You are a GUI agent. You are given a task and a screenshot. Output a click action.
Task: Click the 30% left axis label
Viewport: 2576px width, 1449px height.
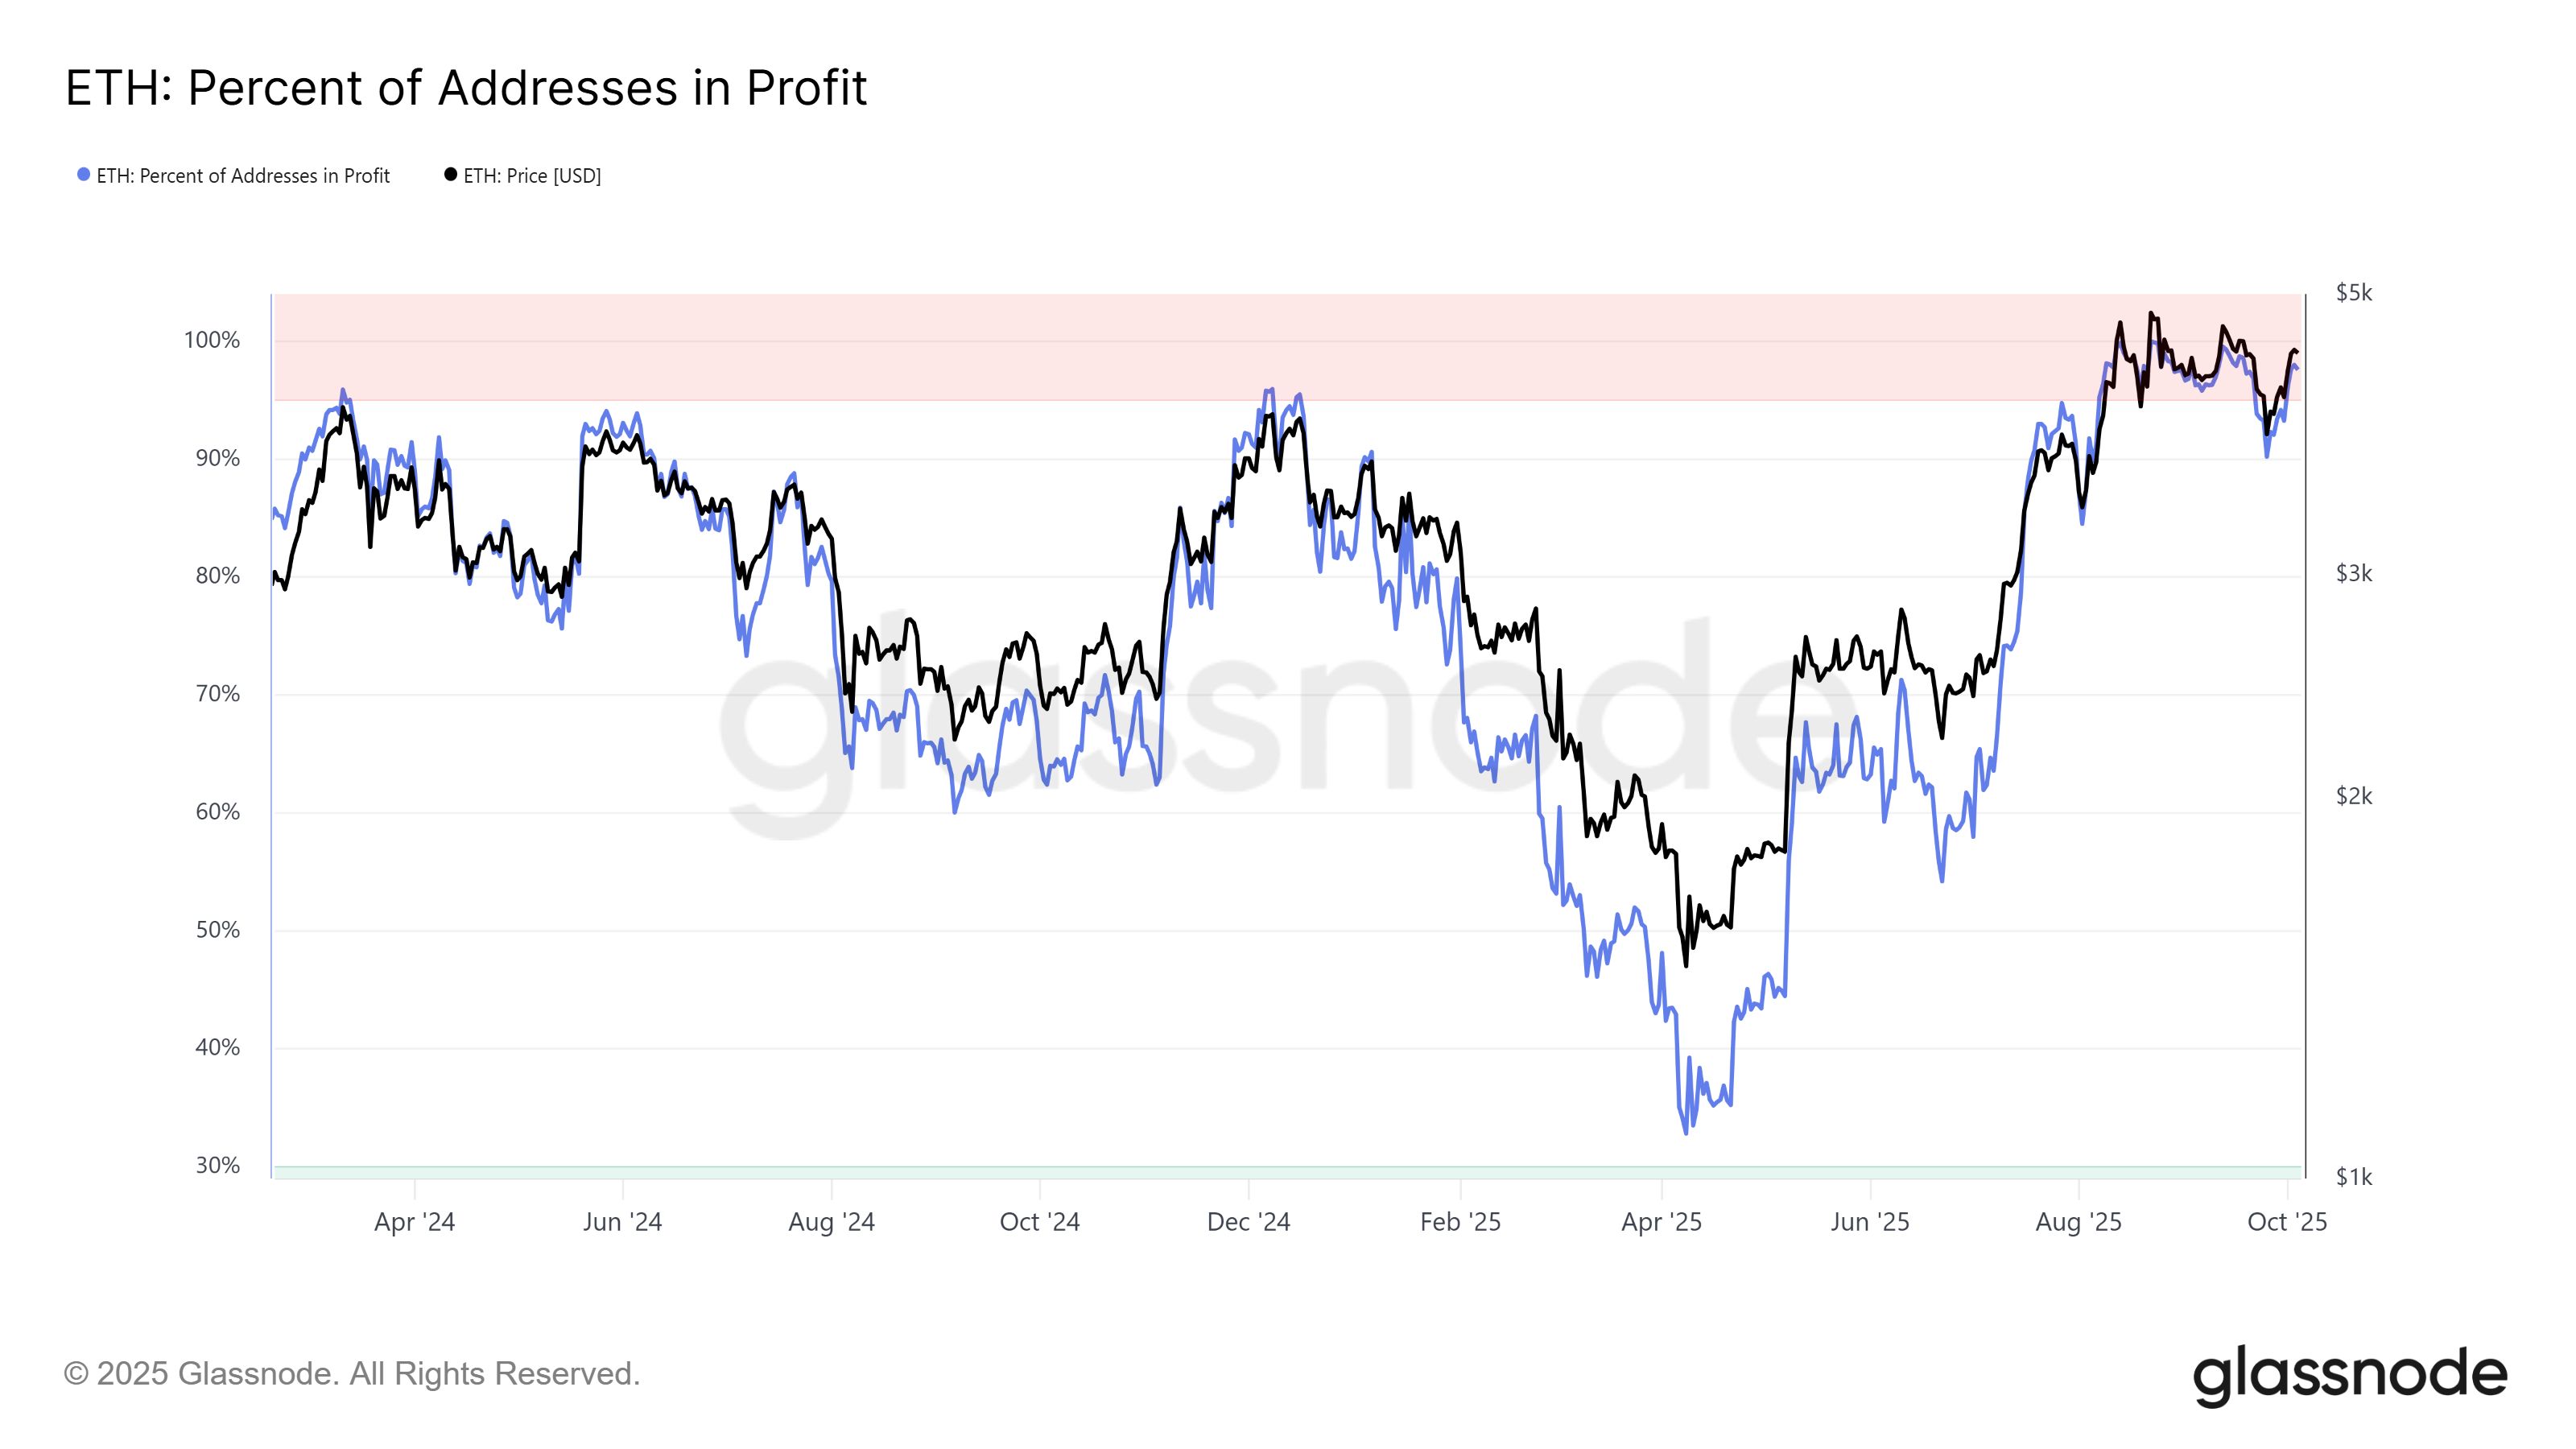pos(217,1165)
